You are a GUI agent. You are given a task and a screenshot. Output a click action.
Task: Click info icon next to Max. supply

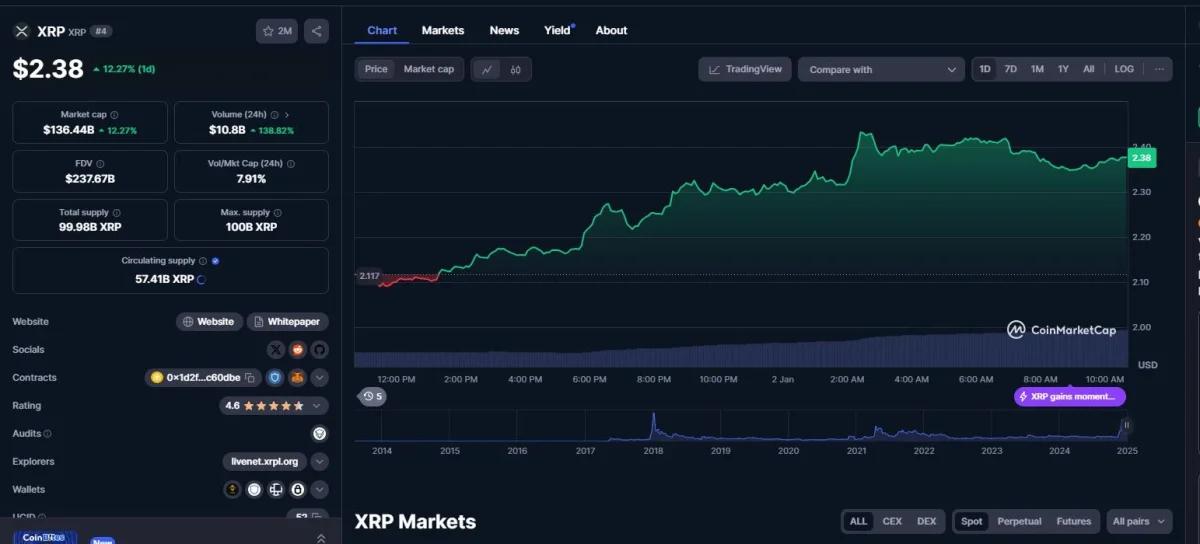pyautogui.click(x=279, y=213)
